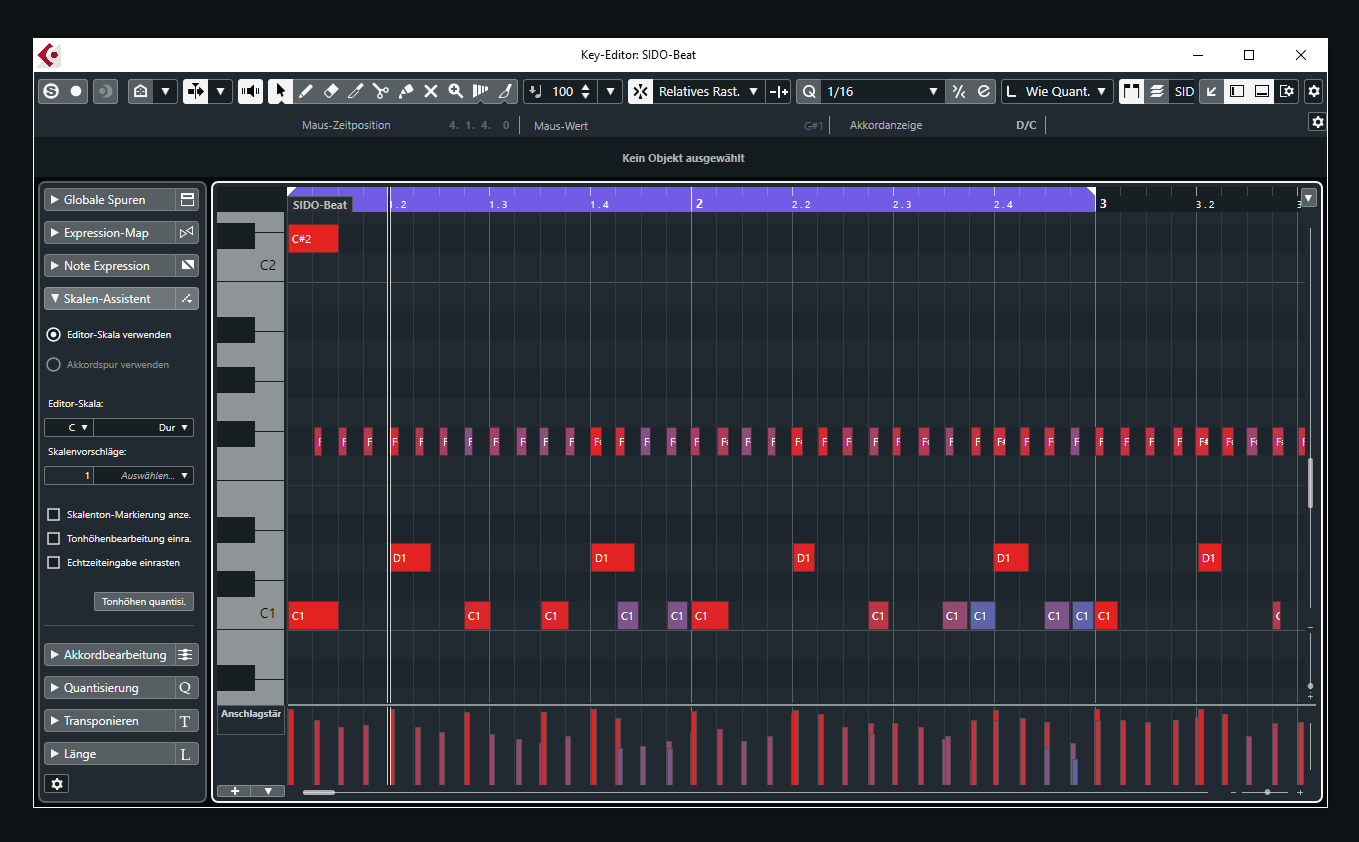Choose the Zoom magnifier tool
This screenshot has width=1359, height=842.
click(456, 91)
